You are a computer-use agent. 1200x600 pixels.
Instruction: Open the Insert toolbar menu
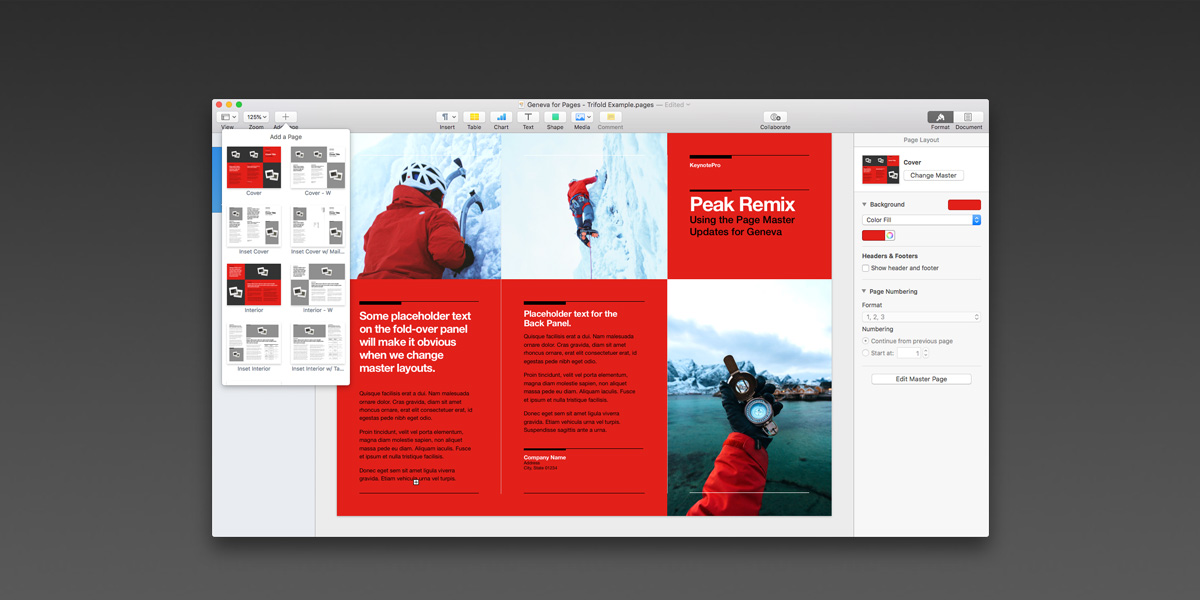tap(447, 117)
